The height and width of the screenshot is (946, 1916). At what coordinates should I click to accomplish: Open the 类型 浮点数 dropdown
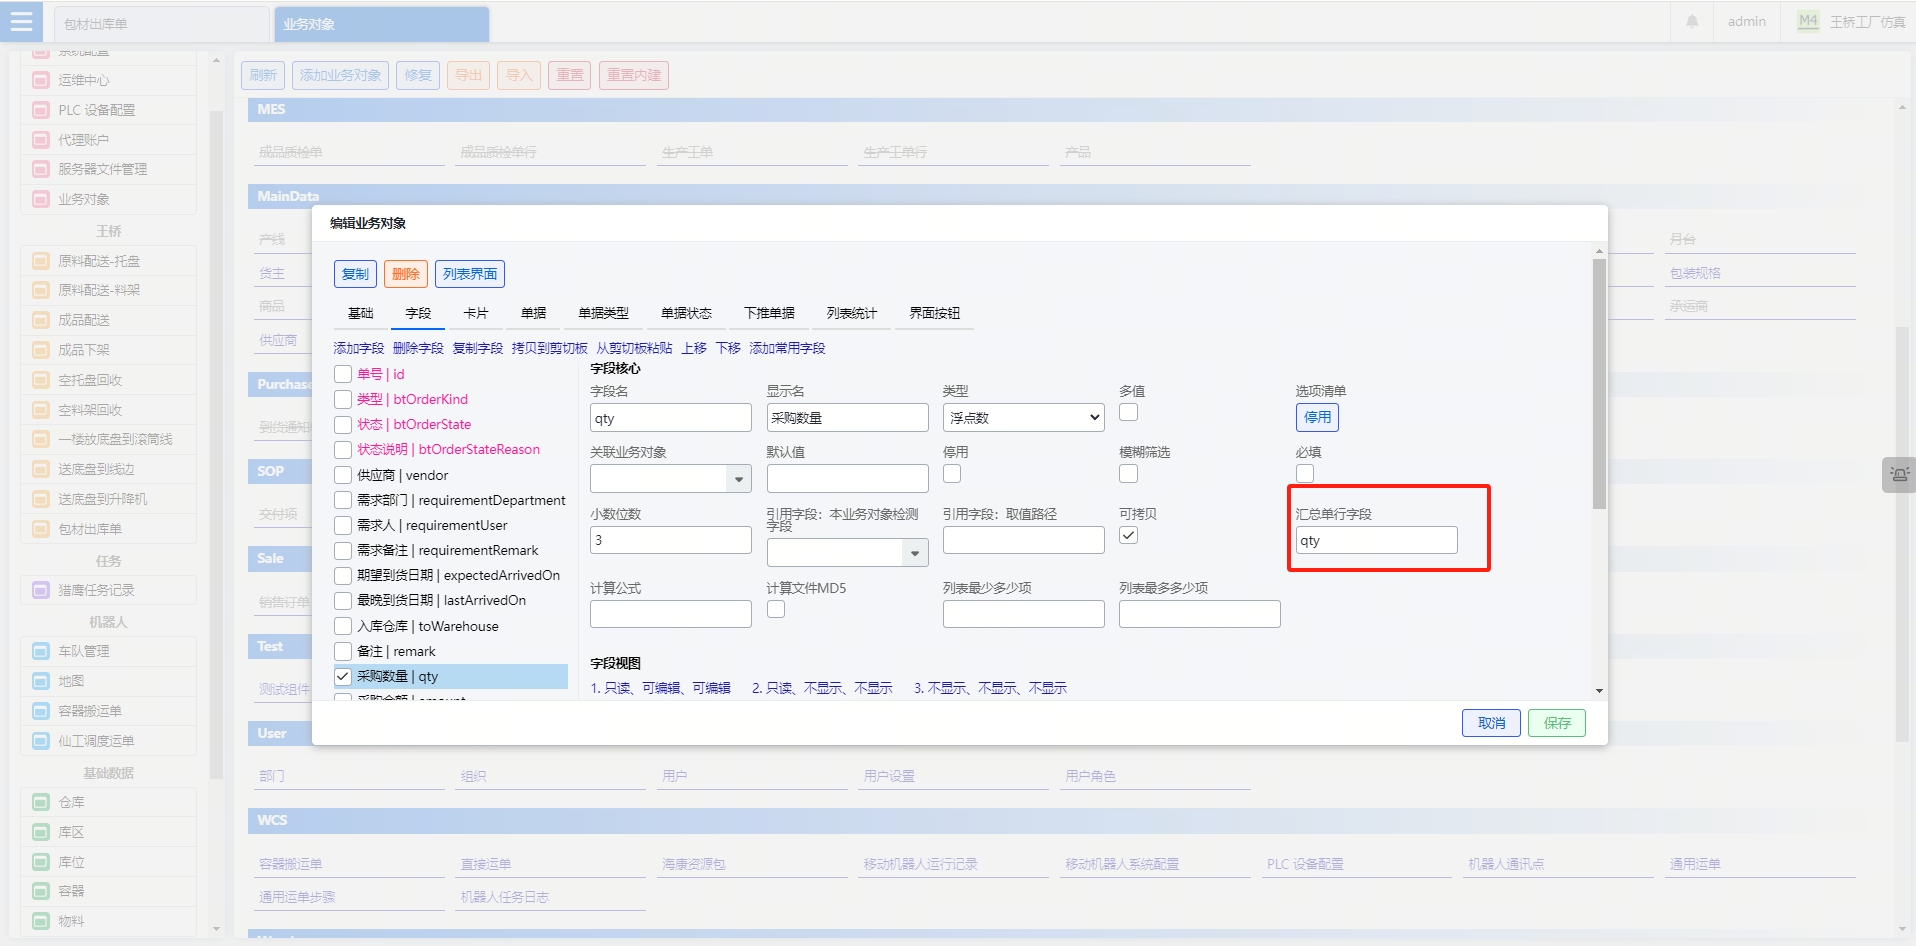pyautogui.click(x=1024, y=418)
